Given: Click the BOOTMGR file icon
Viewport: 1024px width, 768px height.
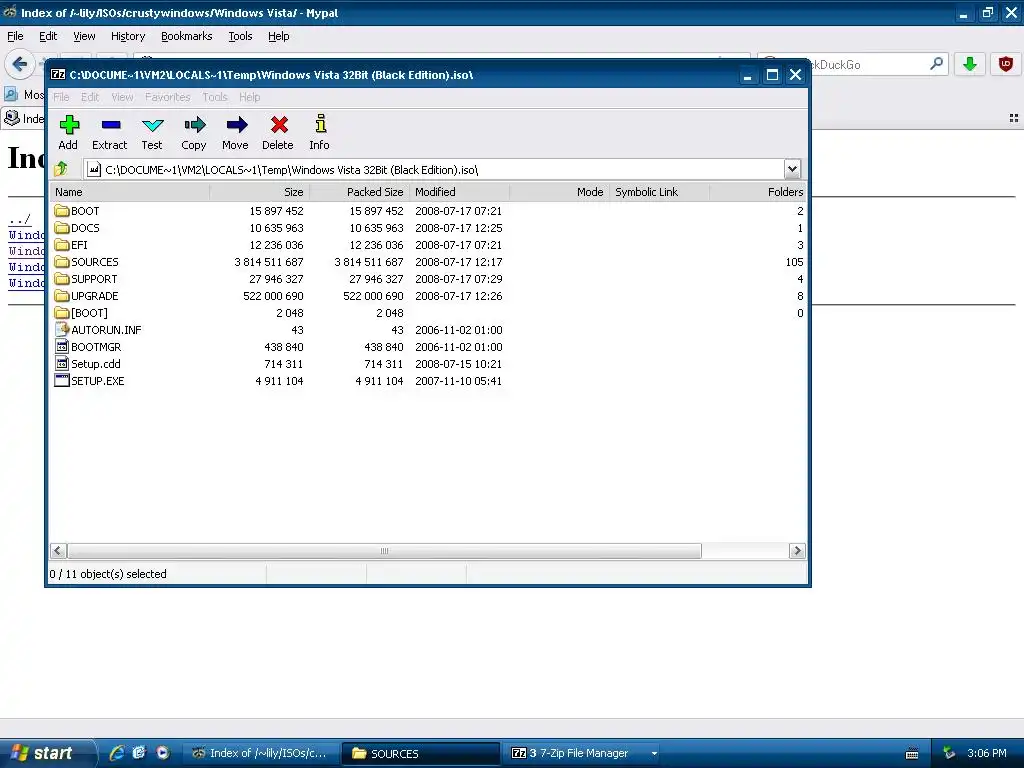Looking at the screenshot, I should pyautogui.click(x=62, y=346).
